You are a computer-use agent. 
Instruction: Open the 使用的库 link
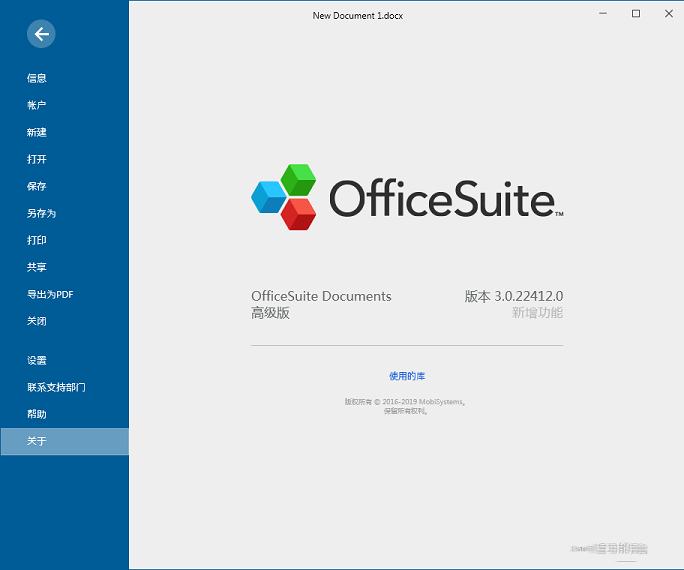(407, 376)
